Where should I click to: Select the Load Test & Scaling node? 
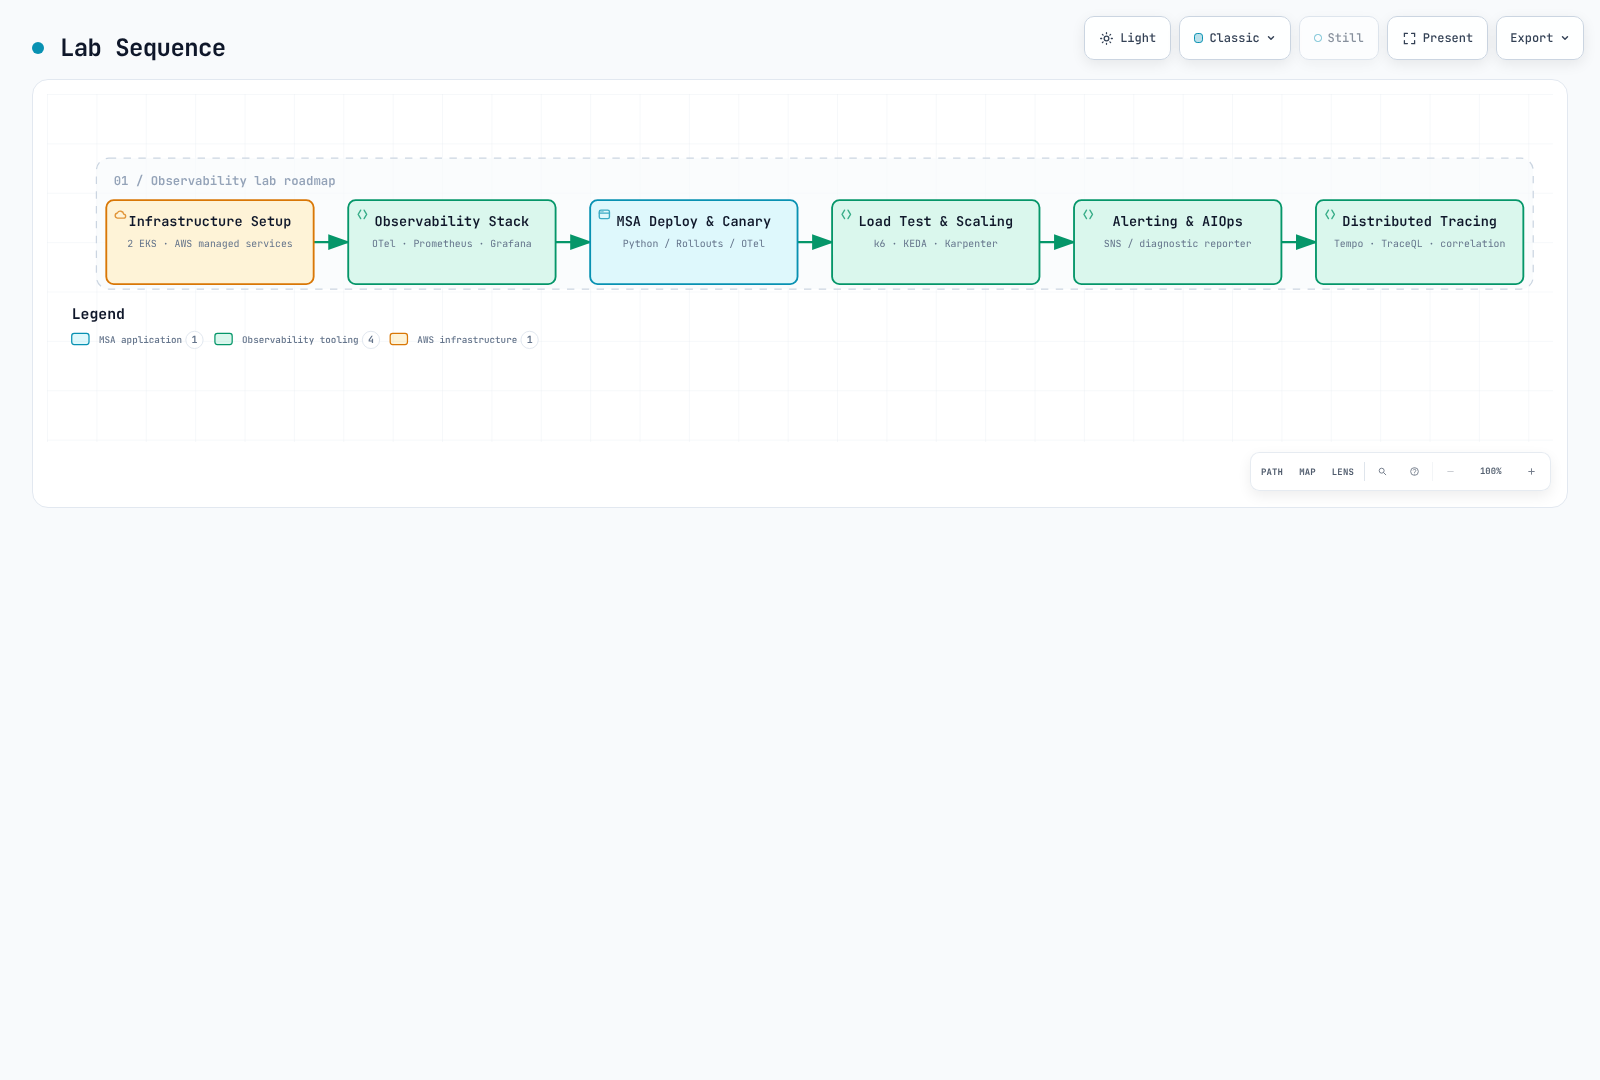[x=936, y=242]
